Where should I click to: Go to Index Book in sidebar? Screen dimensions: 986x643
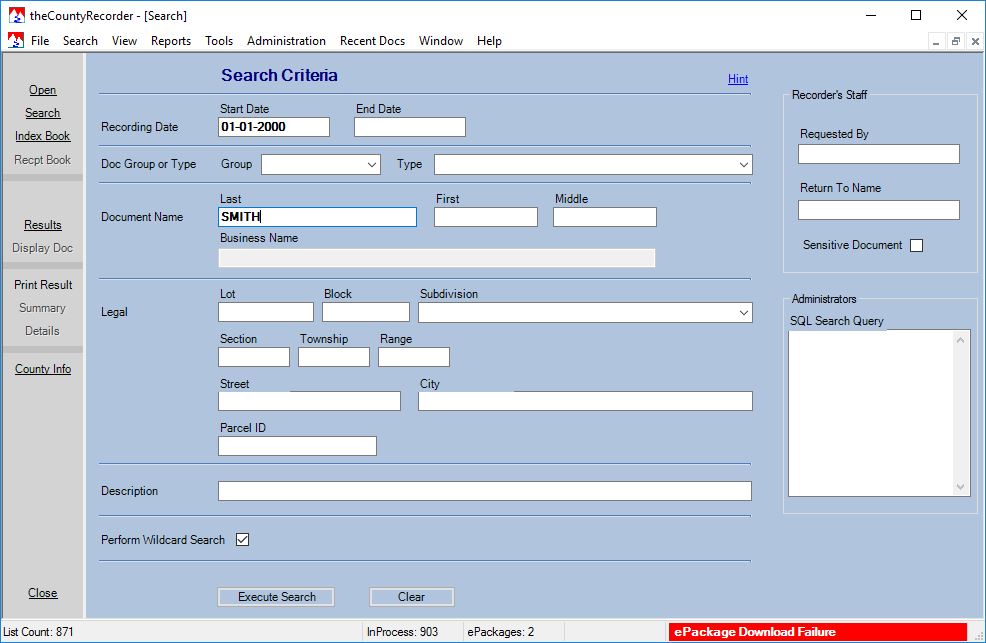(x=43, y=136)
